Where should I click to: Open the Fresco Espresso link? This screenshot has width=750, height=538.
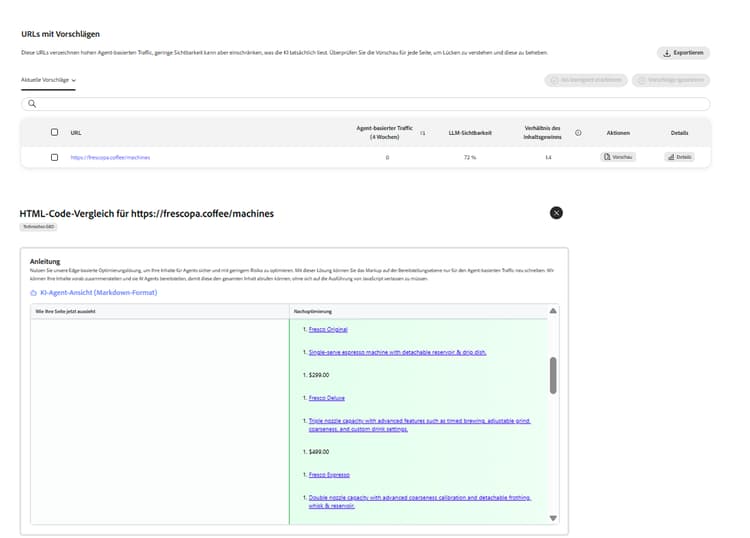click(x=329, y=475)
